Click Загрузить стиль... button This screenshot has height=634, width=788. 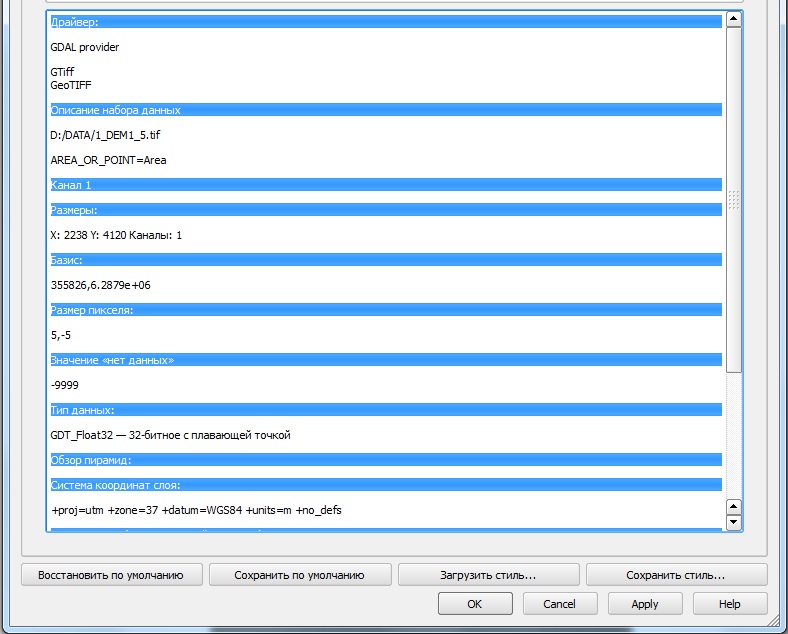click(488, 575)
